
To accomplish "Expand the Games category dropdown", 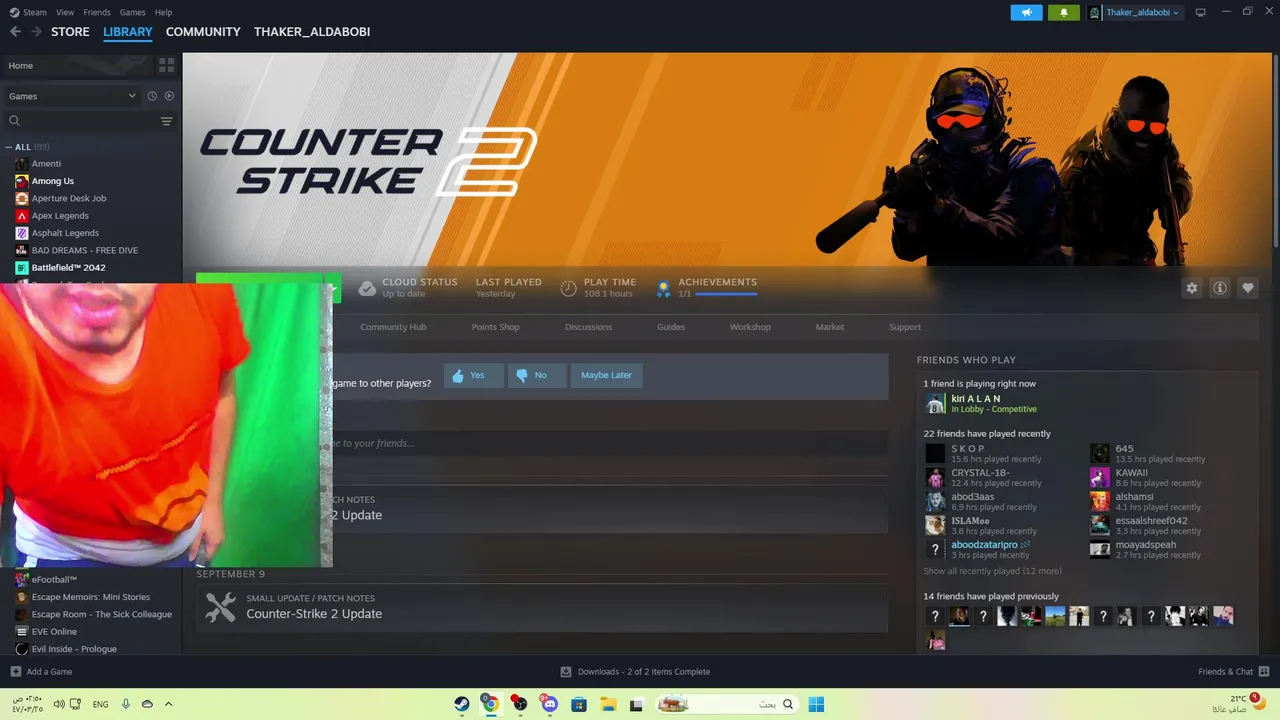I will pyautogui.click(x=72, y=96).
